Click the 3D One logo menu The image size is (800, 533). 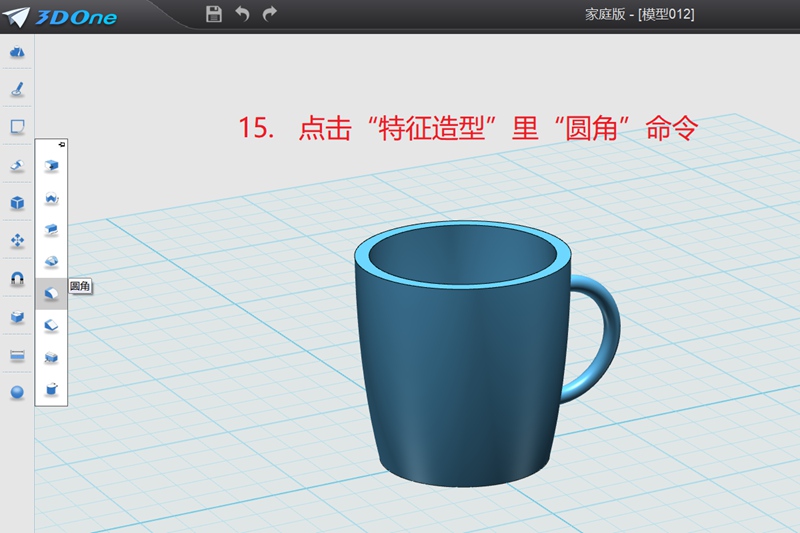[x=60, y=17]
